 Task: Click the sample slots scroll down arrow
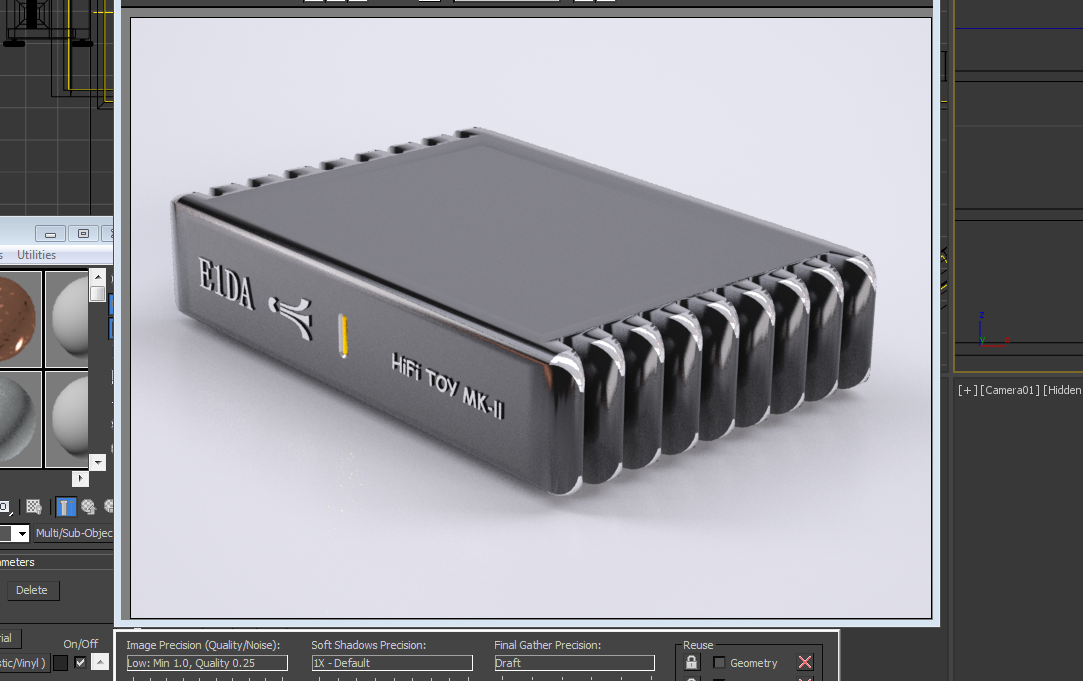click(97, 462)
